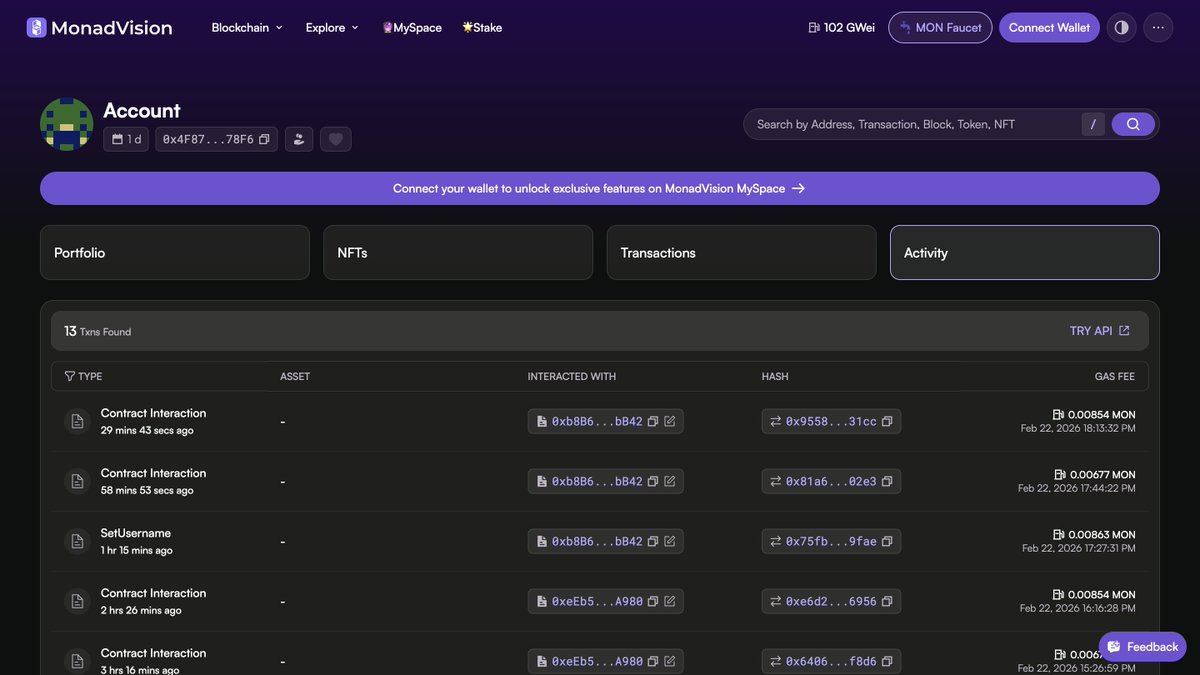Image resolution: width=1200 pixels, height=675 pixels.
Task: Click the GAS FEE column header
Action: click(x=1115, y=376)
